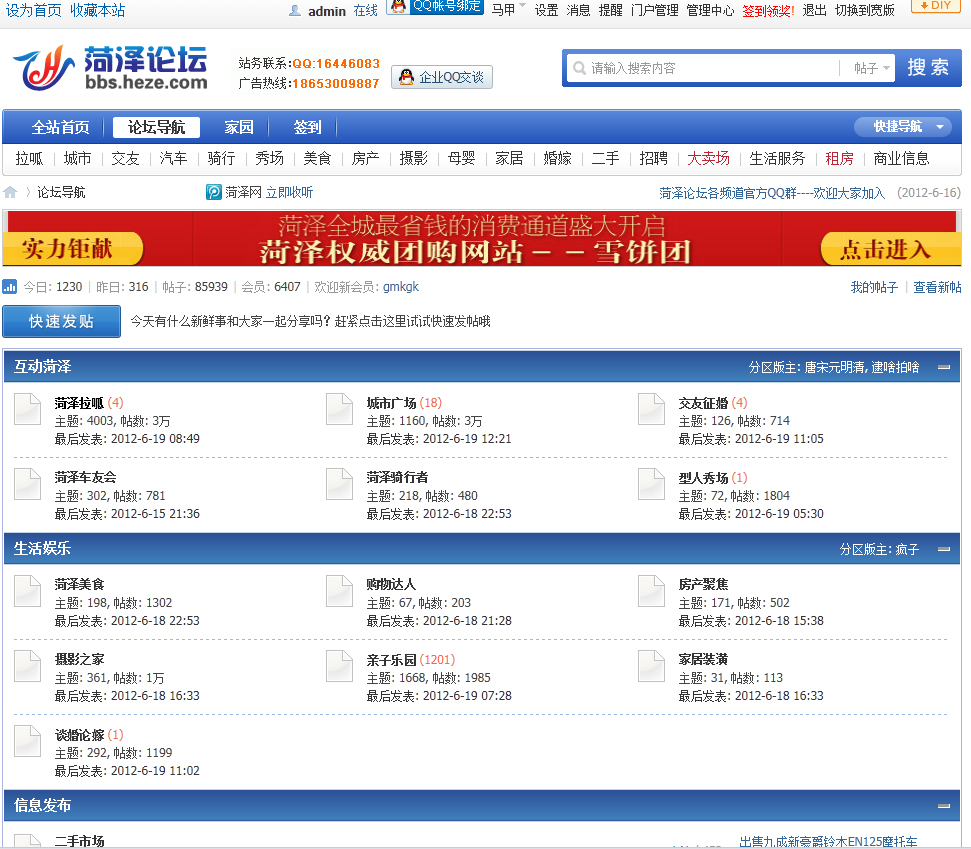Click the forum icon beside 亲子乐园

coord(339,666)
